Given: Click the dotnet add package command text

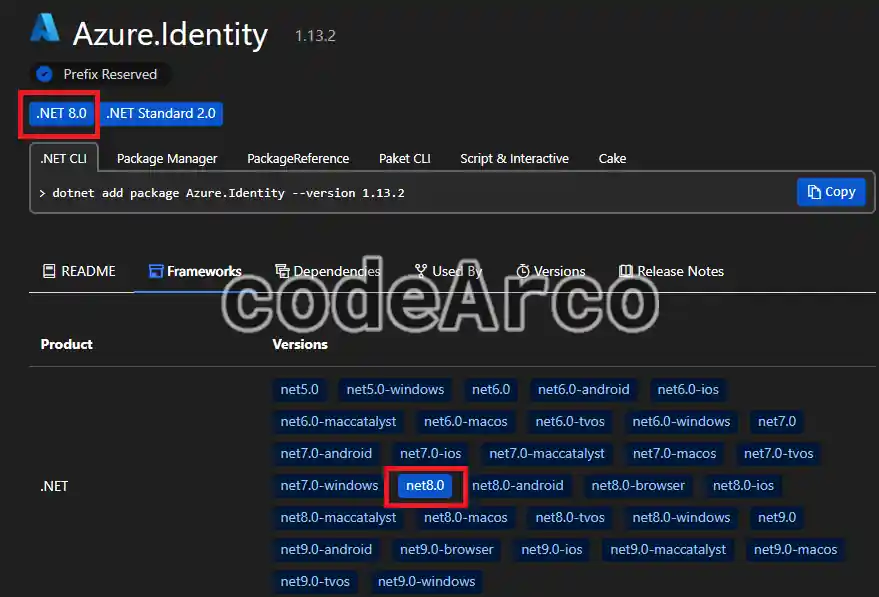Looking at the screenshot, I should point(228,193).
